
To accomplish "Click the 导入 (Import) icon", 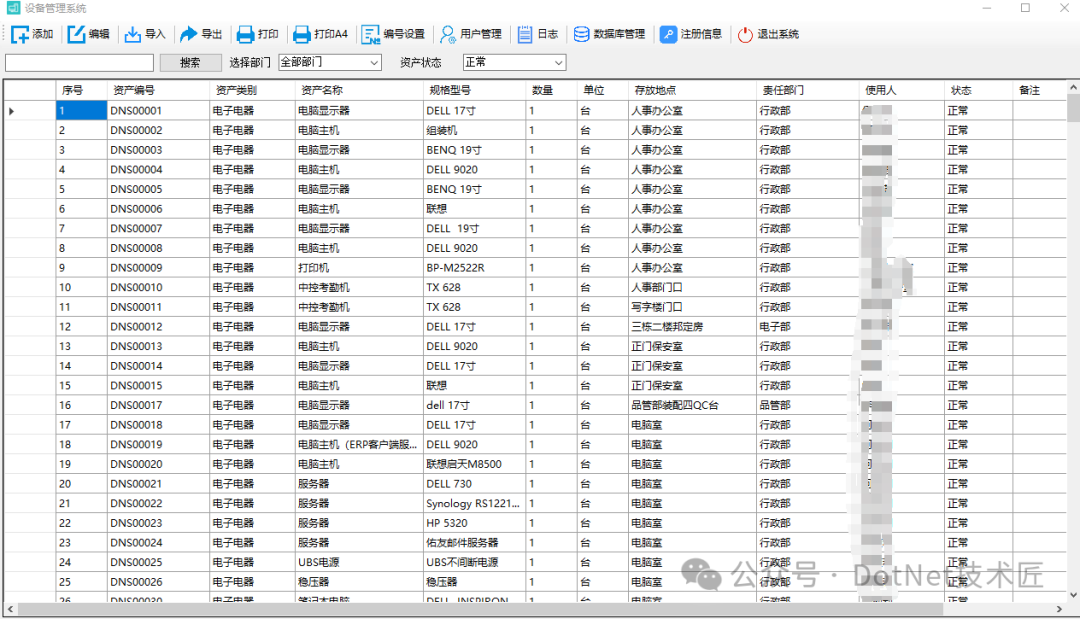I will click(x=133, y=34).
